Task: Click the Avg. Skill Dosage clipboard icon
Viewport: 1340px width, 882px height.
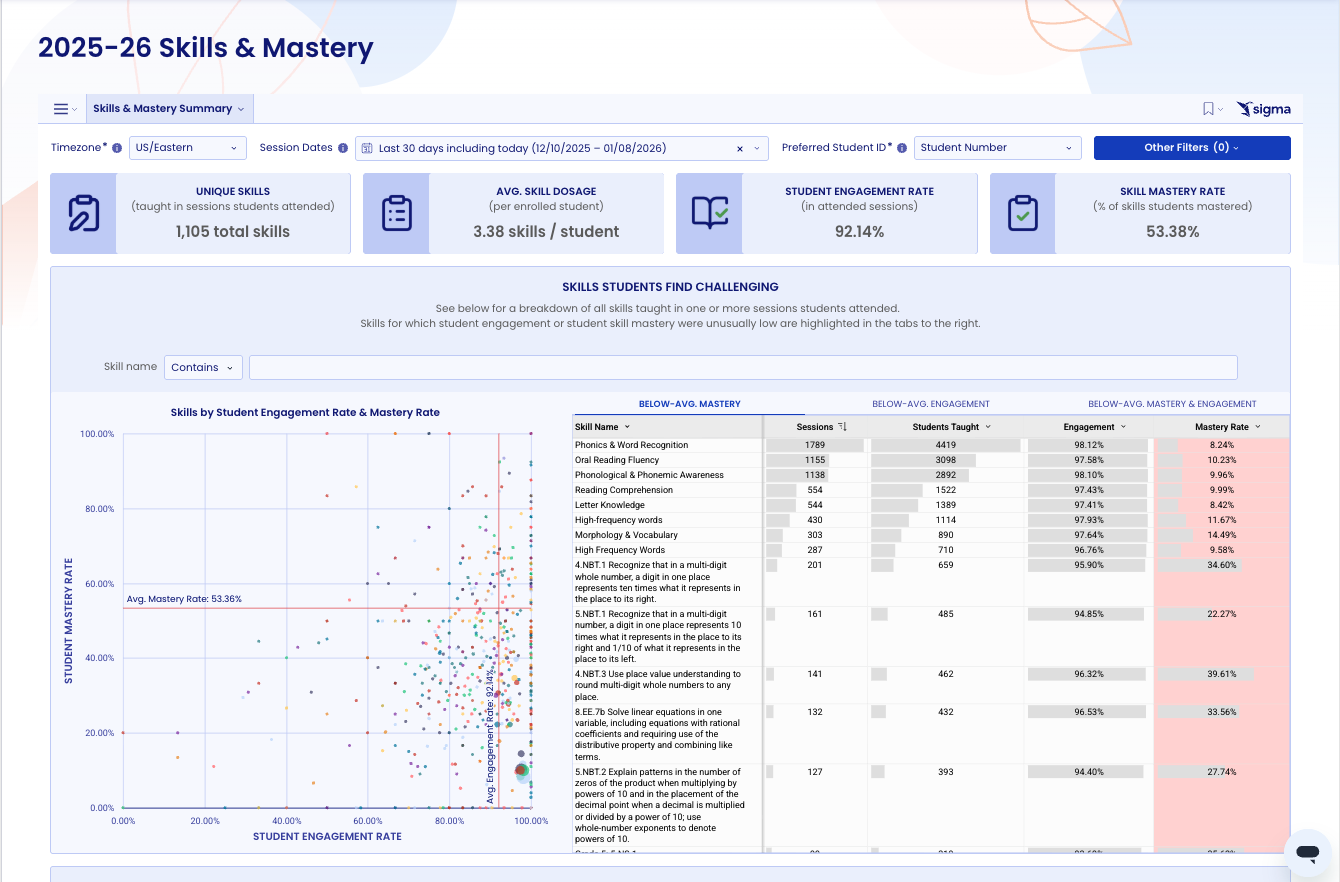Action: coord(398,213)
